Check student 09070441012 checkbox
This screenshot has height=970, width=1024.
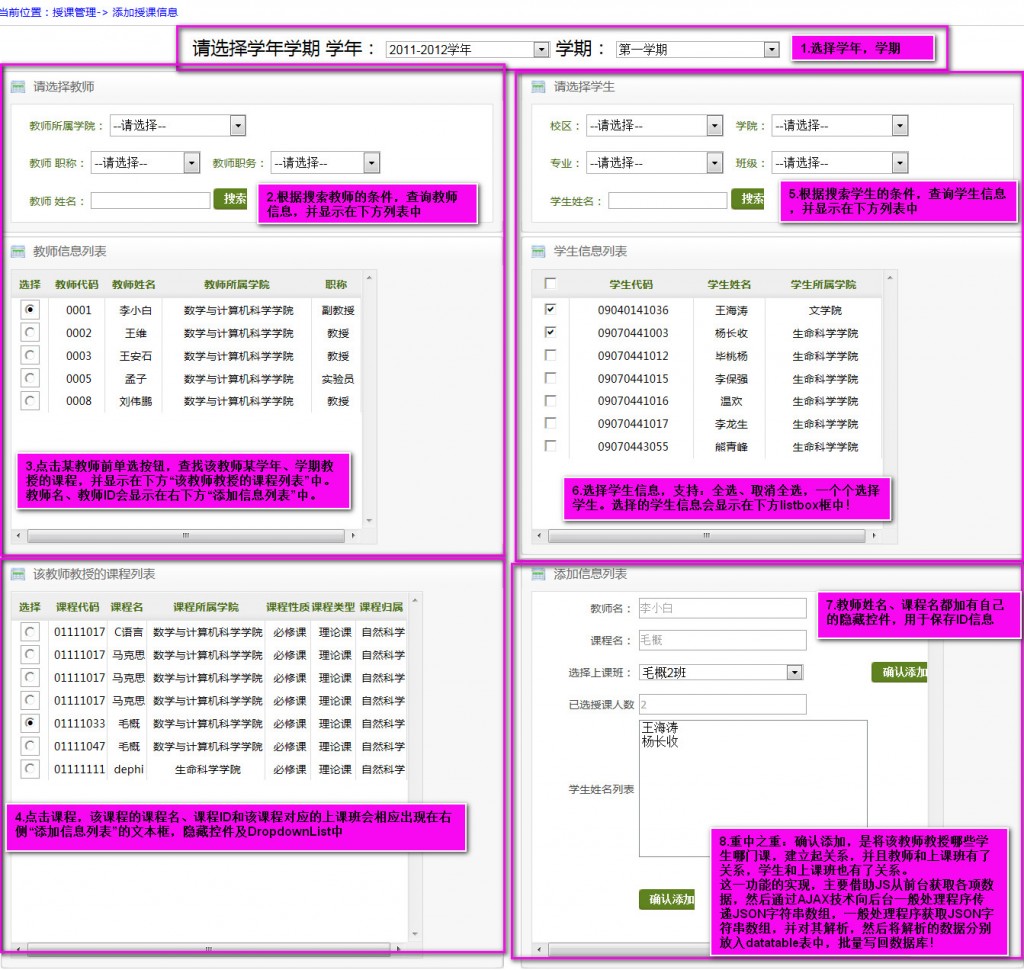click(x=551, y=355)
